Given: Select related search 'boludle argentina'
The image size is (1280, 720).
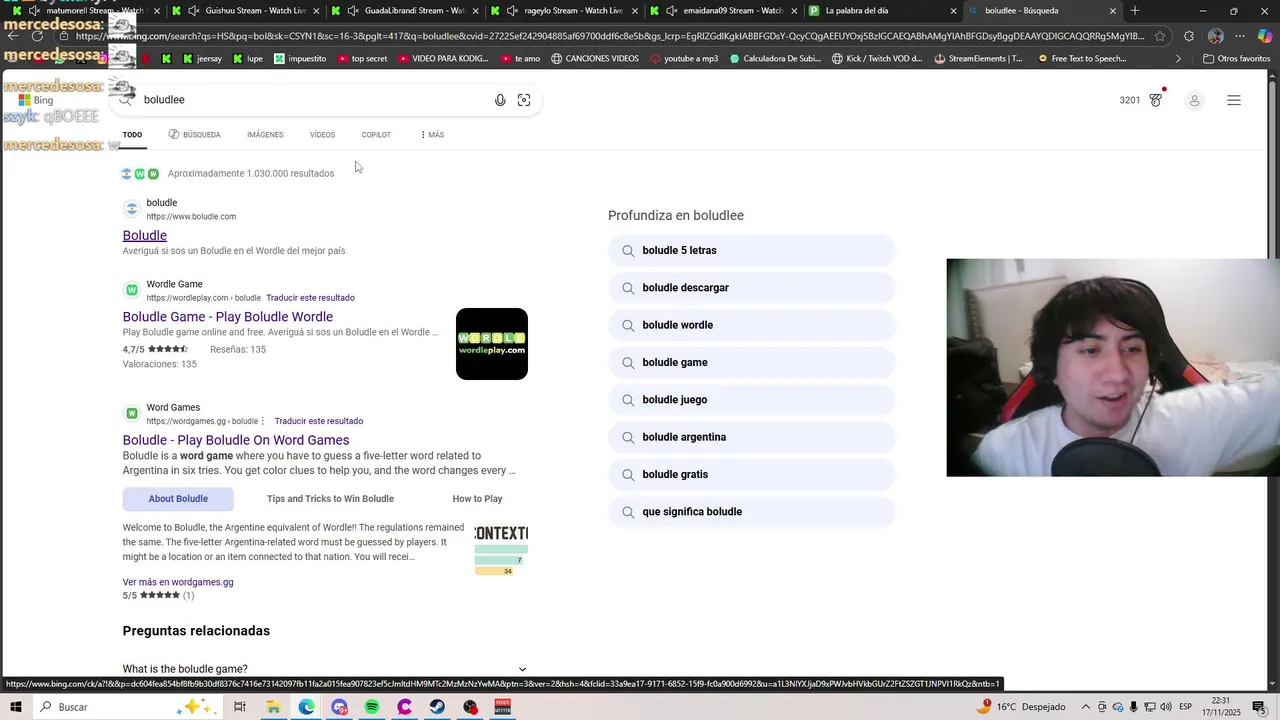Looking at the screenshot, I should (751, 437).
